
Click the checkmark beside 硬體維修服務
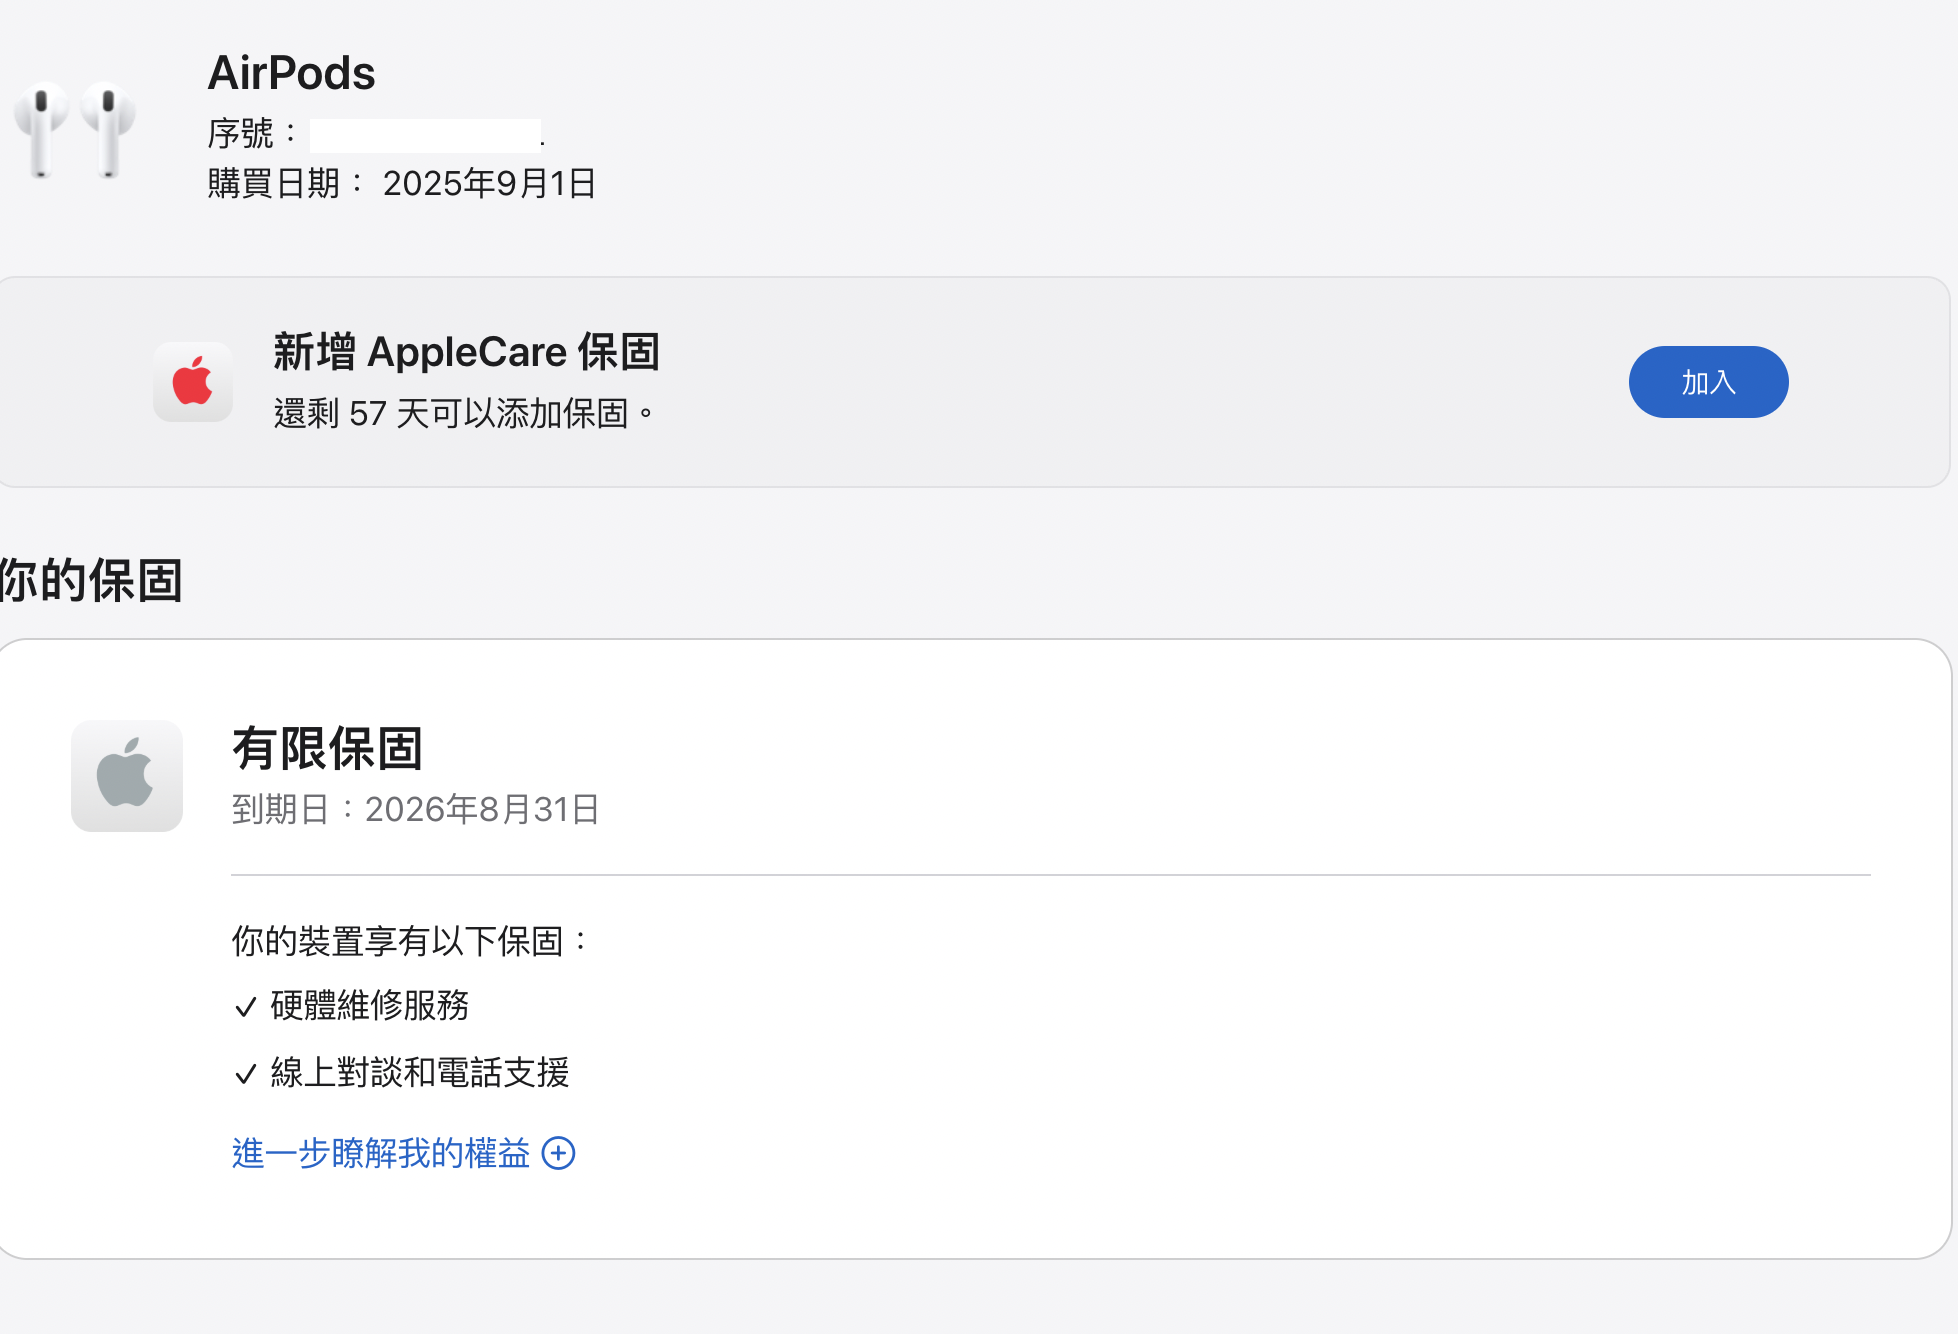point(246,1007)
